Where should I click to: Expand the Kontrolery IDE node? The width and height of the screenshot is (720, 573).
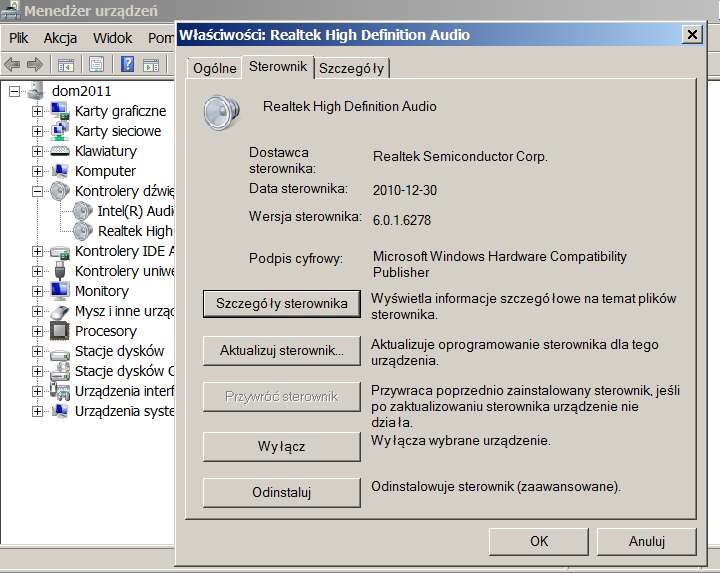click(38, 251)
